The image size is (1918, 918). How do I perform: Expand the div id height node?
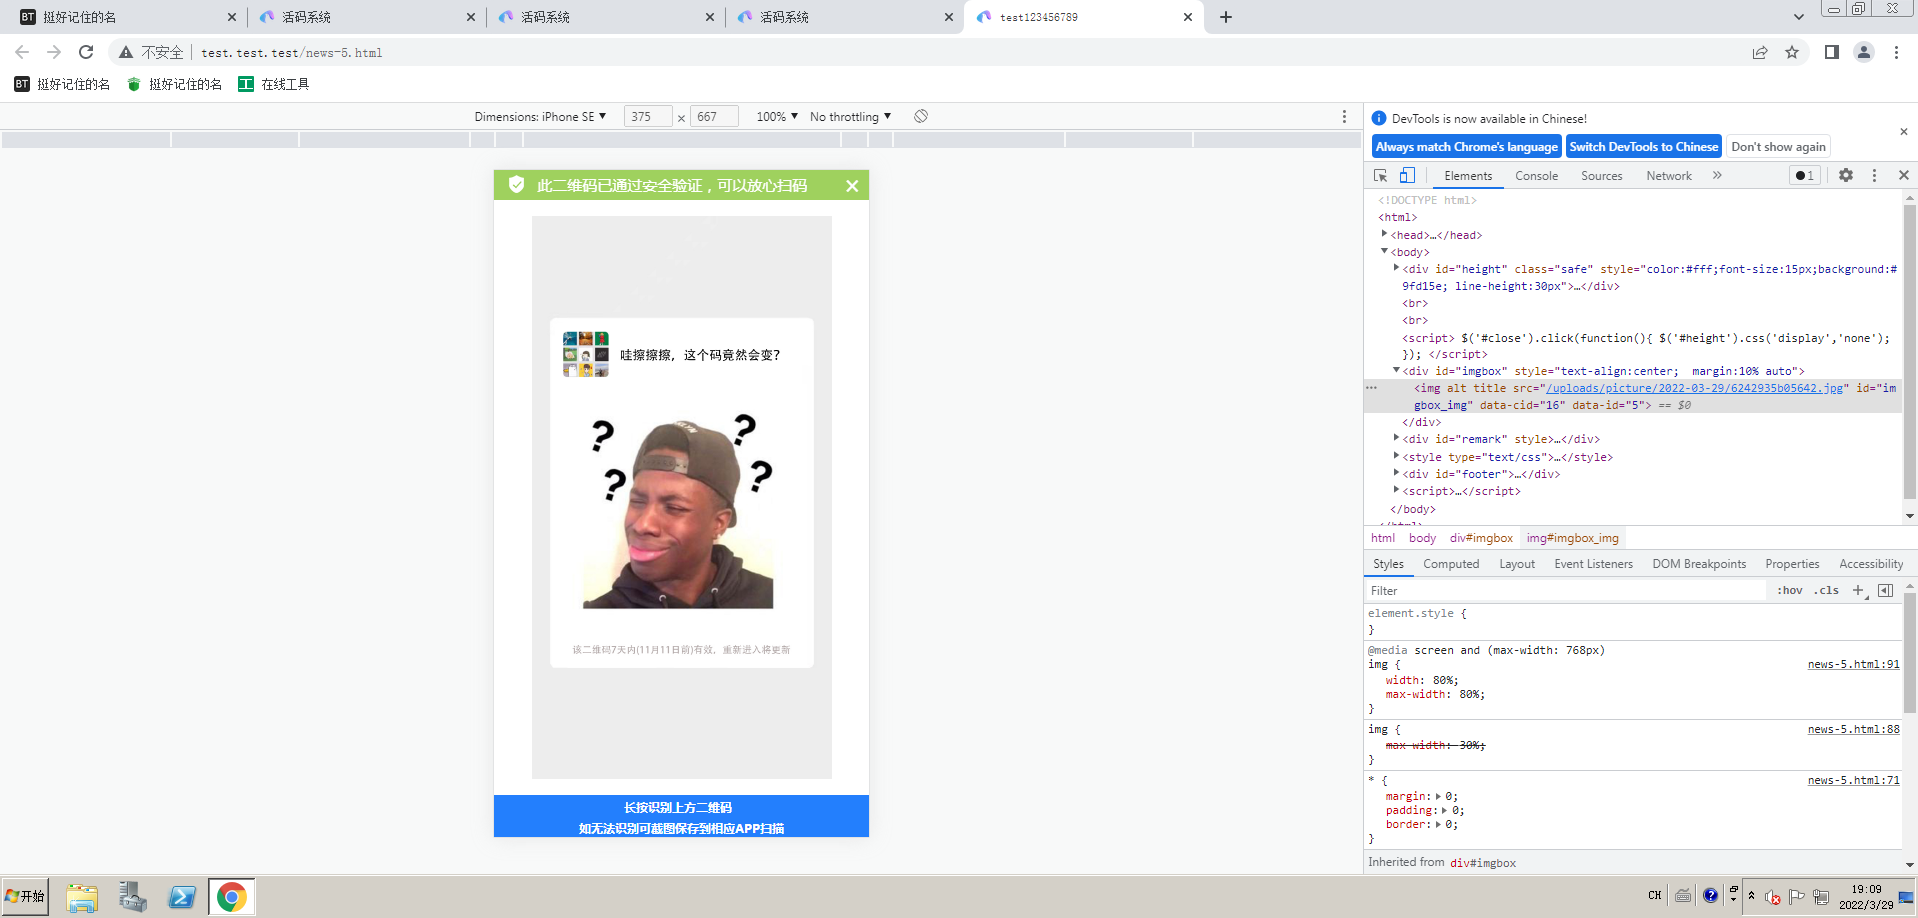(1396, 268)
